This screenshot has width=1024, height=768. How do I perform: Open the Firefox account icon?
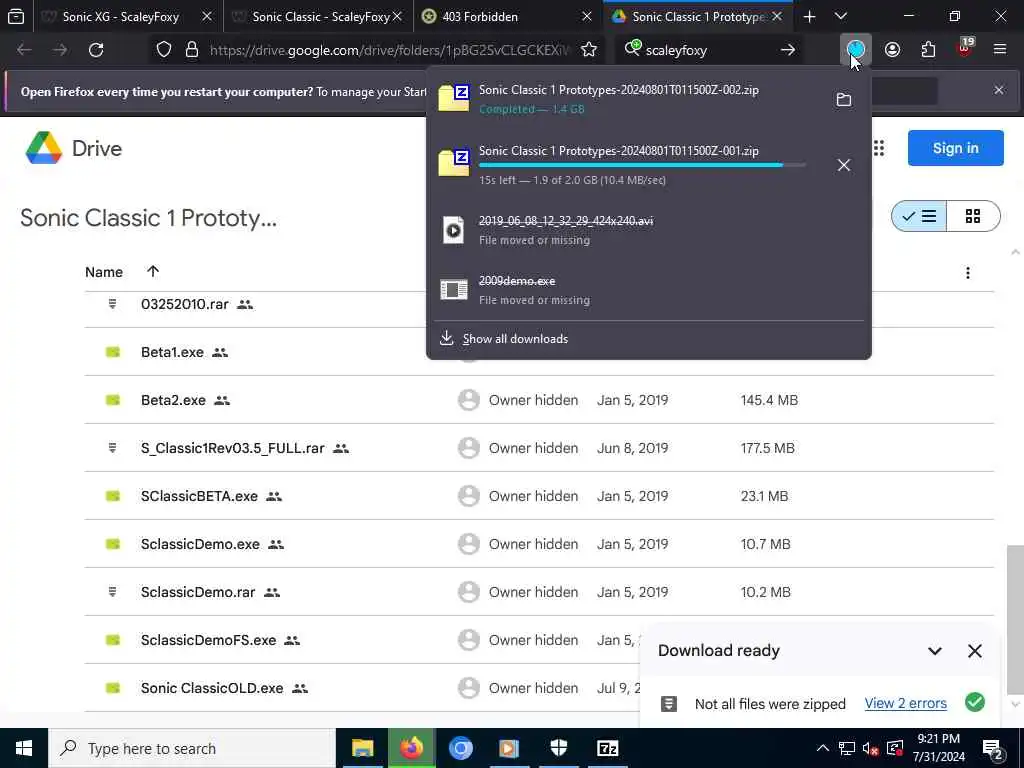[892, 50]
